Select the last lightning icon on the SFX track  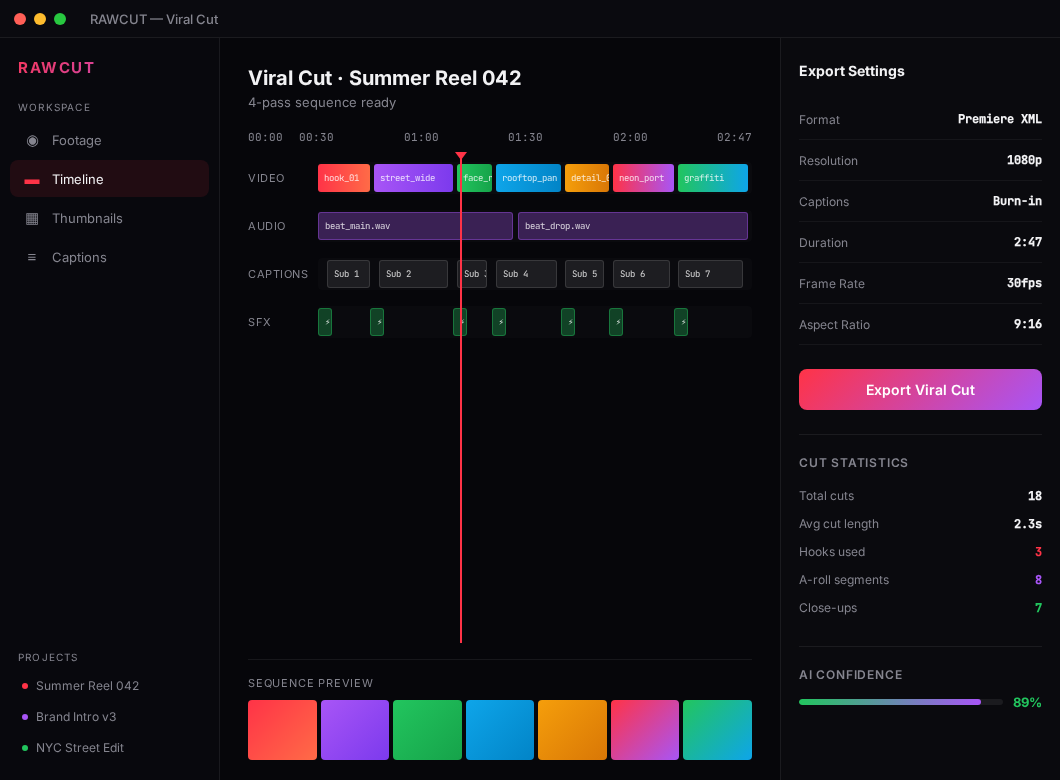[x=681, y=321]
